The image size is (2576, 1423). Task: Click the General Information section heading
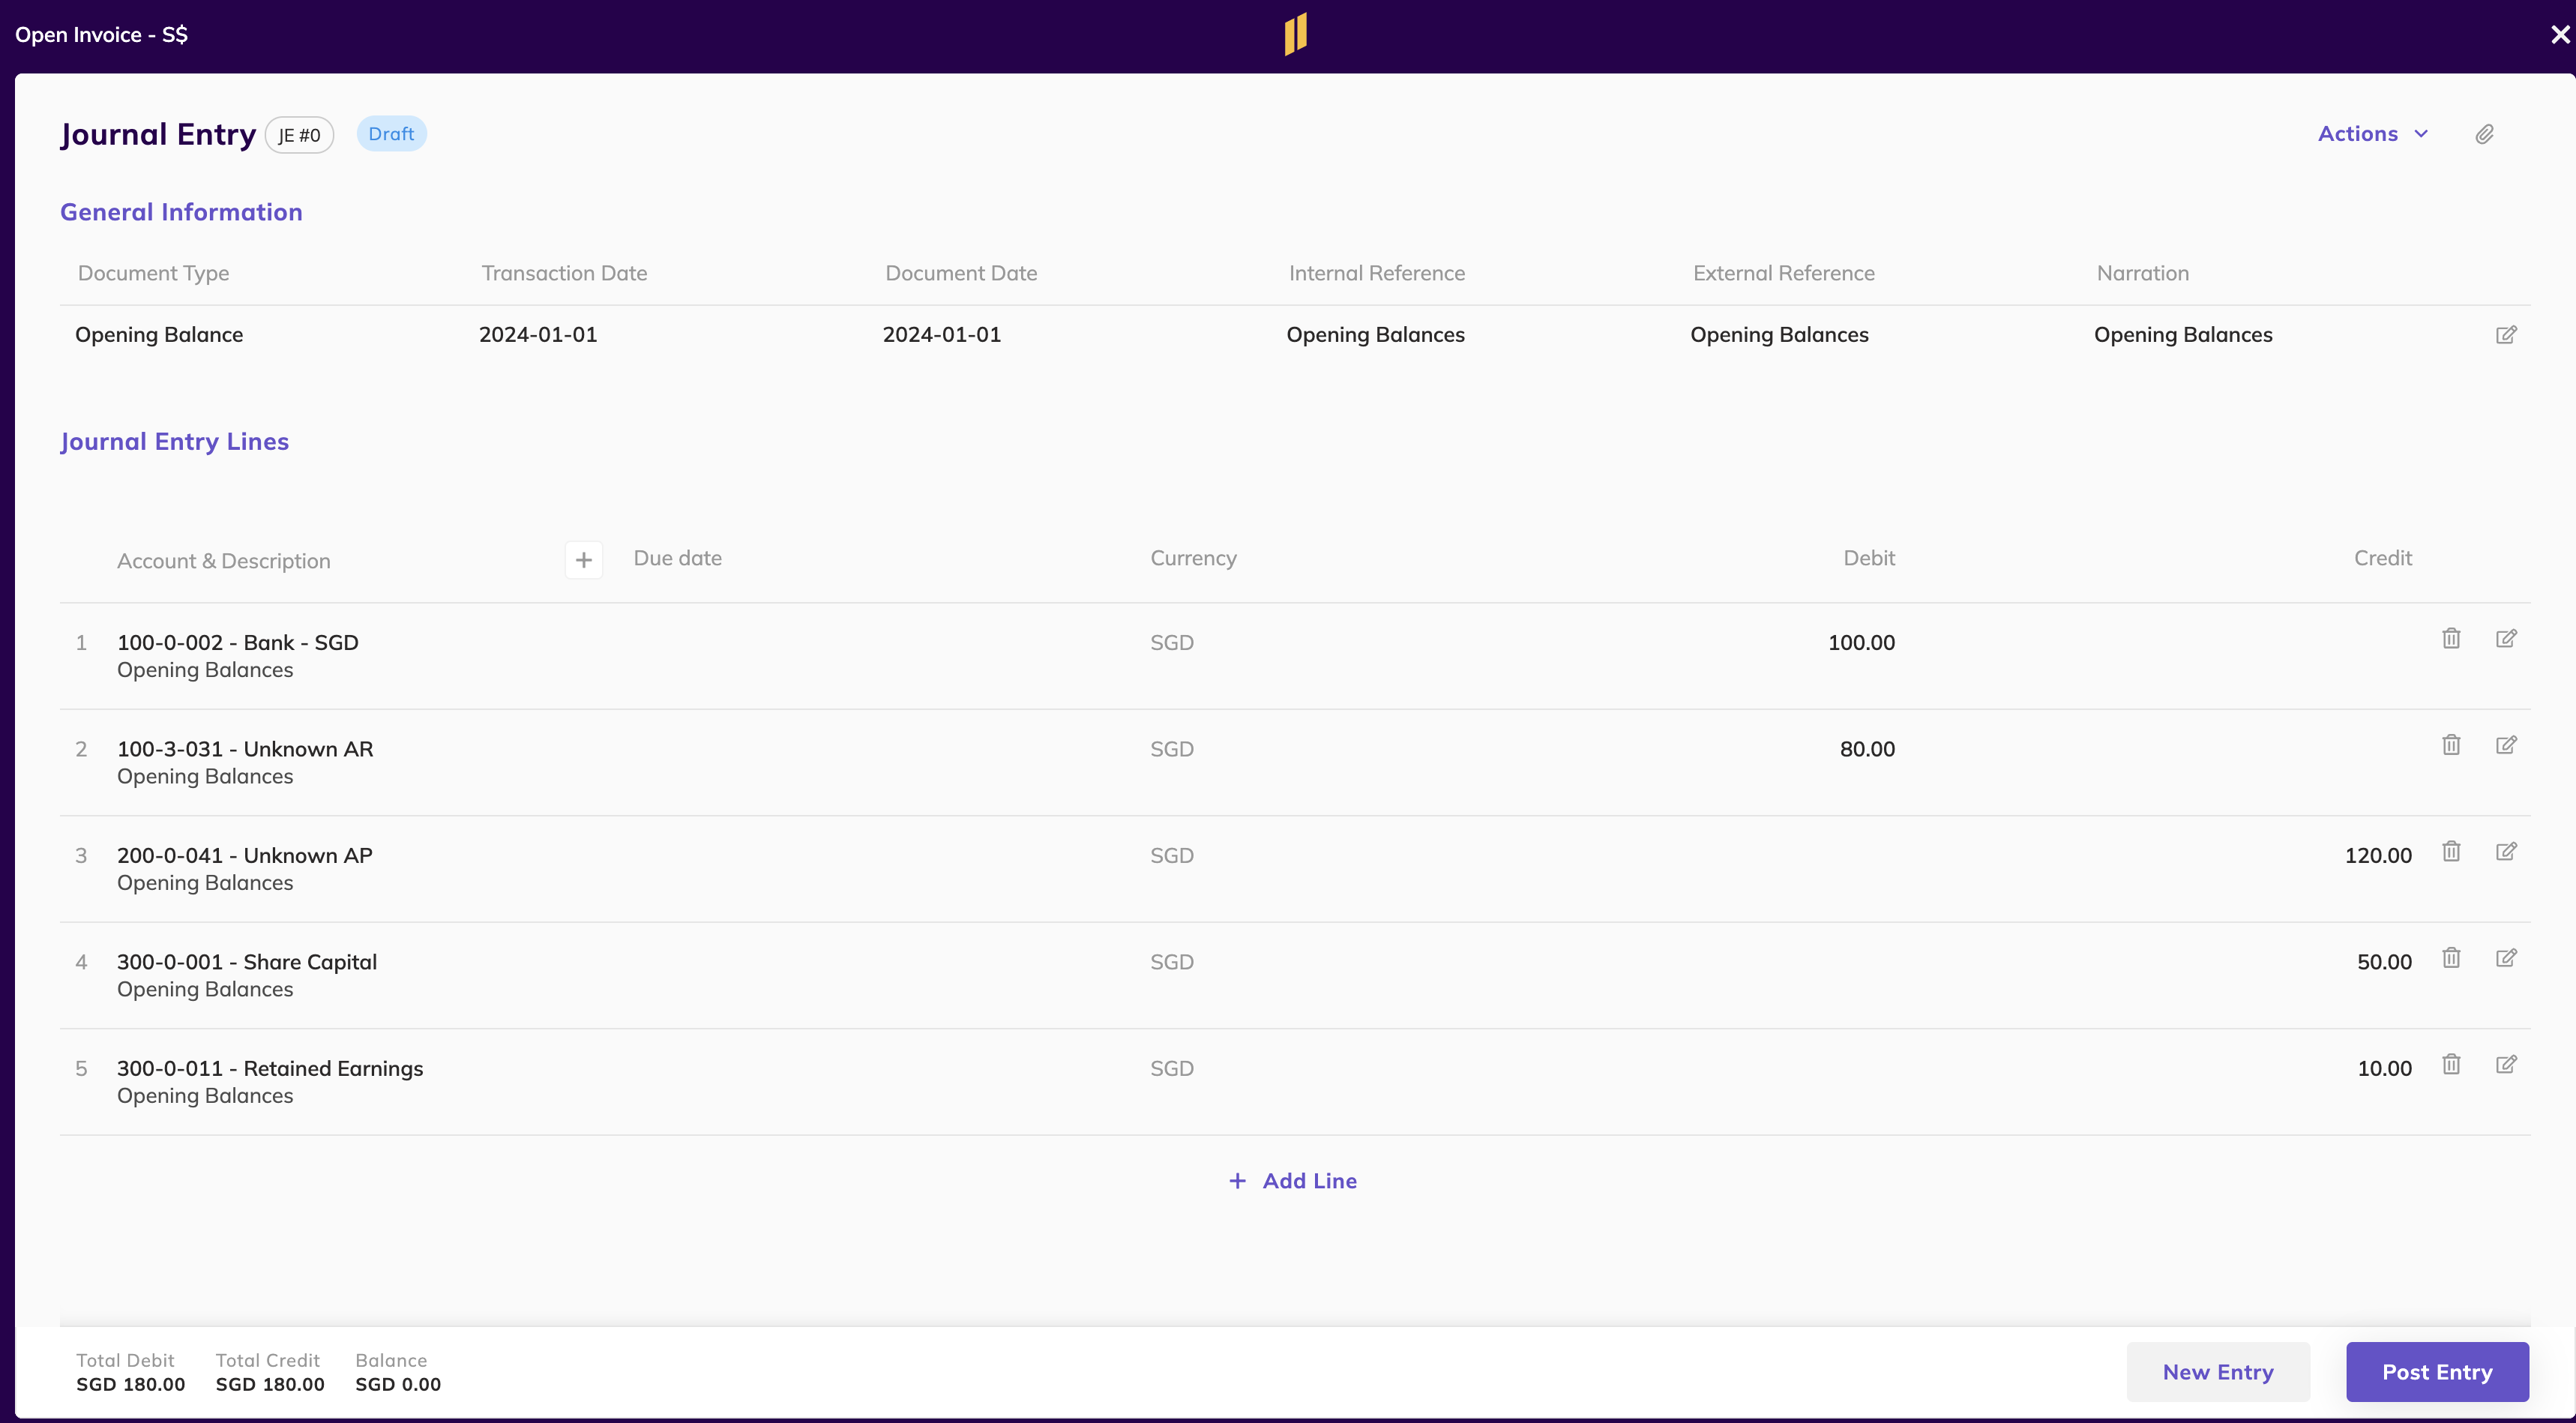[x=181, y=212]
